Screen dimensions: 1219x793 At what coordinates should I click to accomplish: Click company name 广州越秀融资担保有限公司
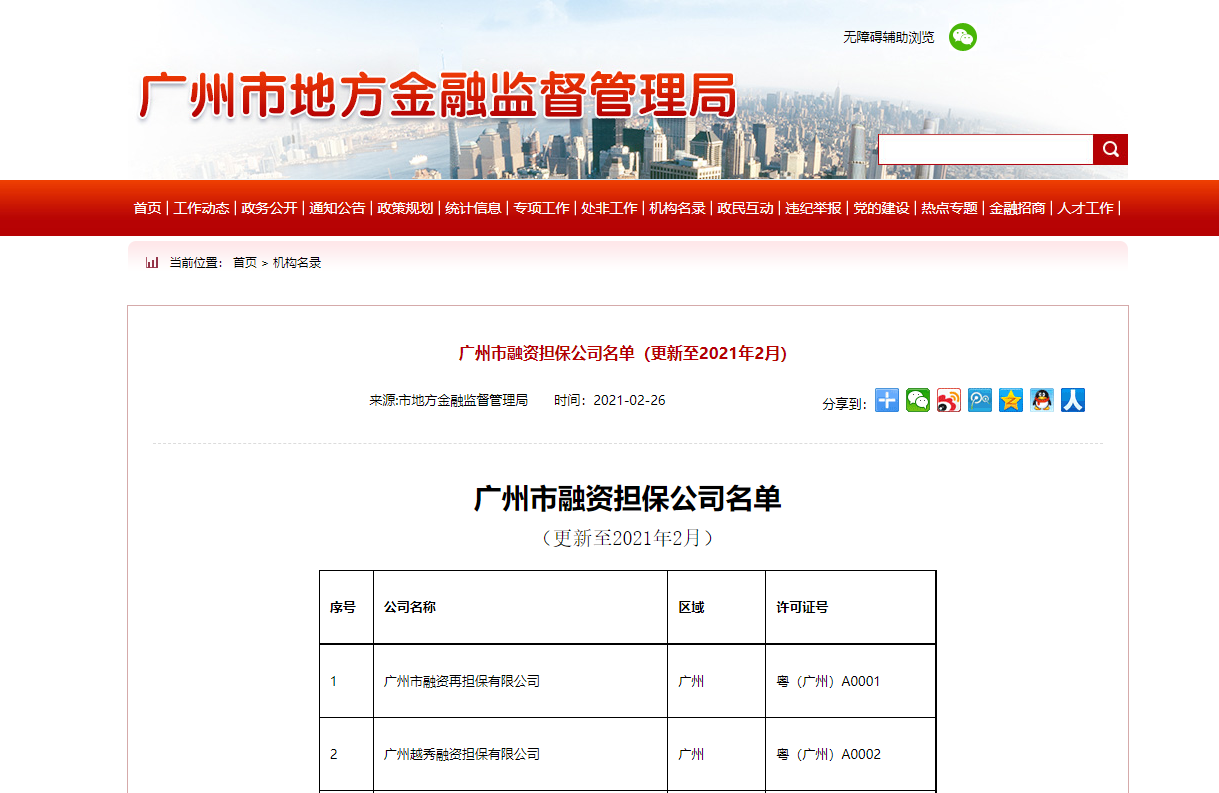pyautogui.click(x=462, y=754)
